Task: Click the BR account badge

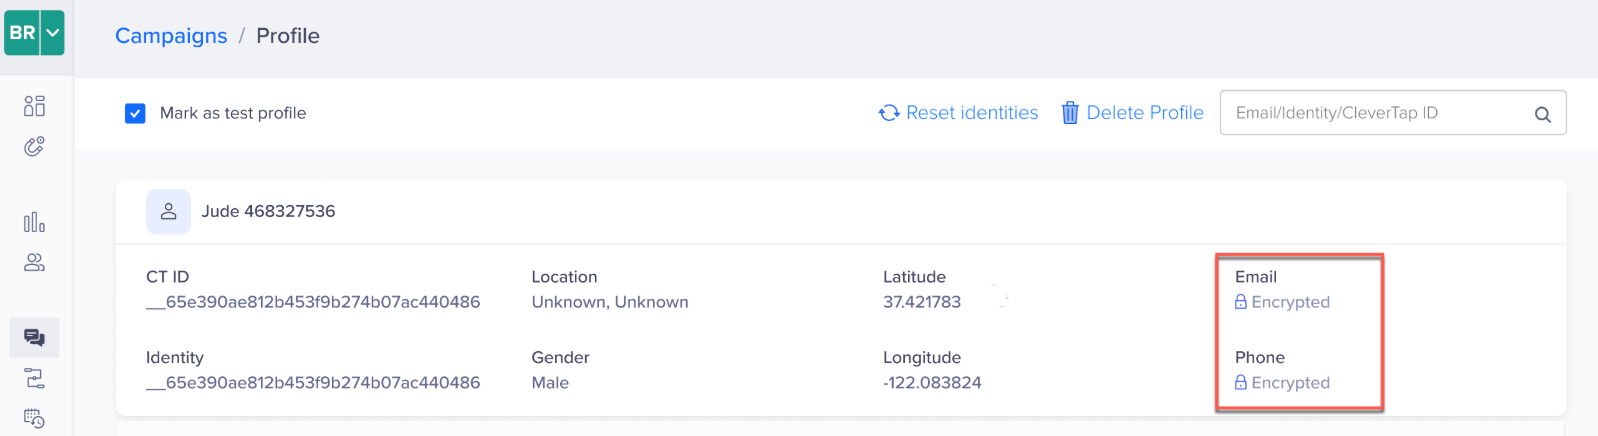Action: click(x=22, y=33)
